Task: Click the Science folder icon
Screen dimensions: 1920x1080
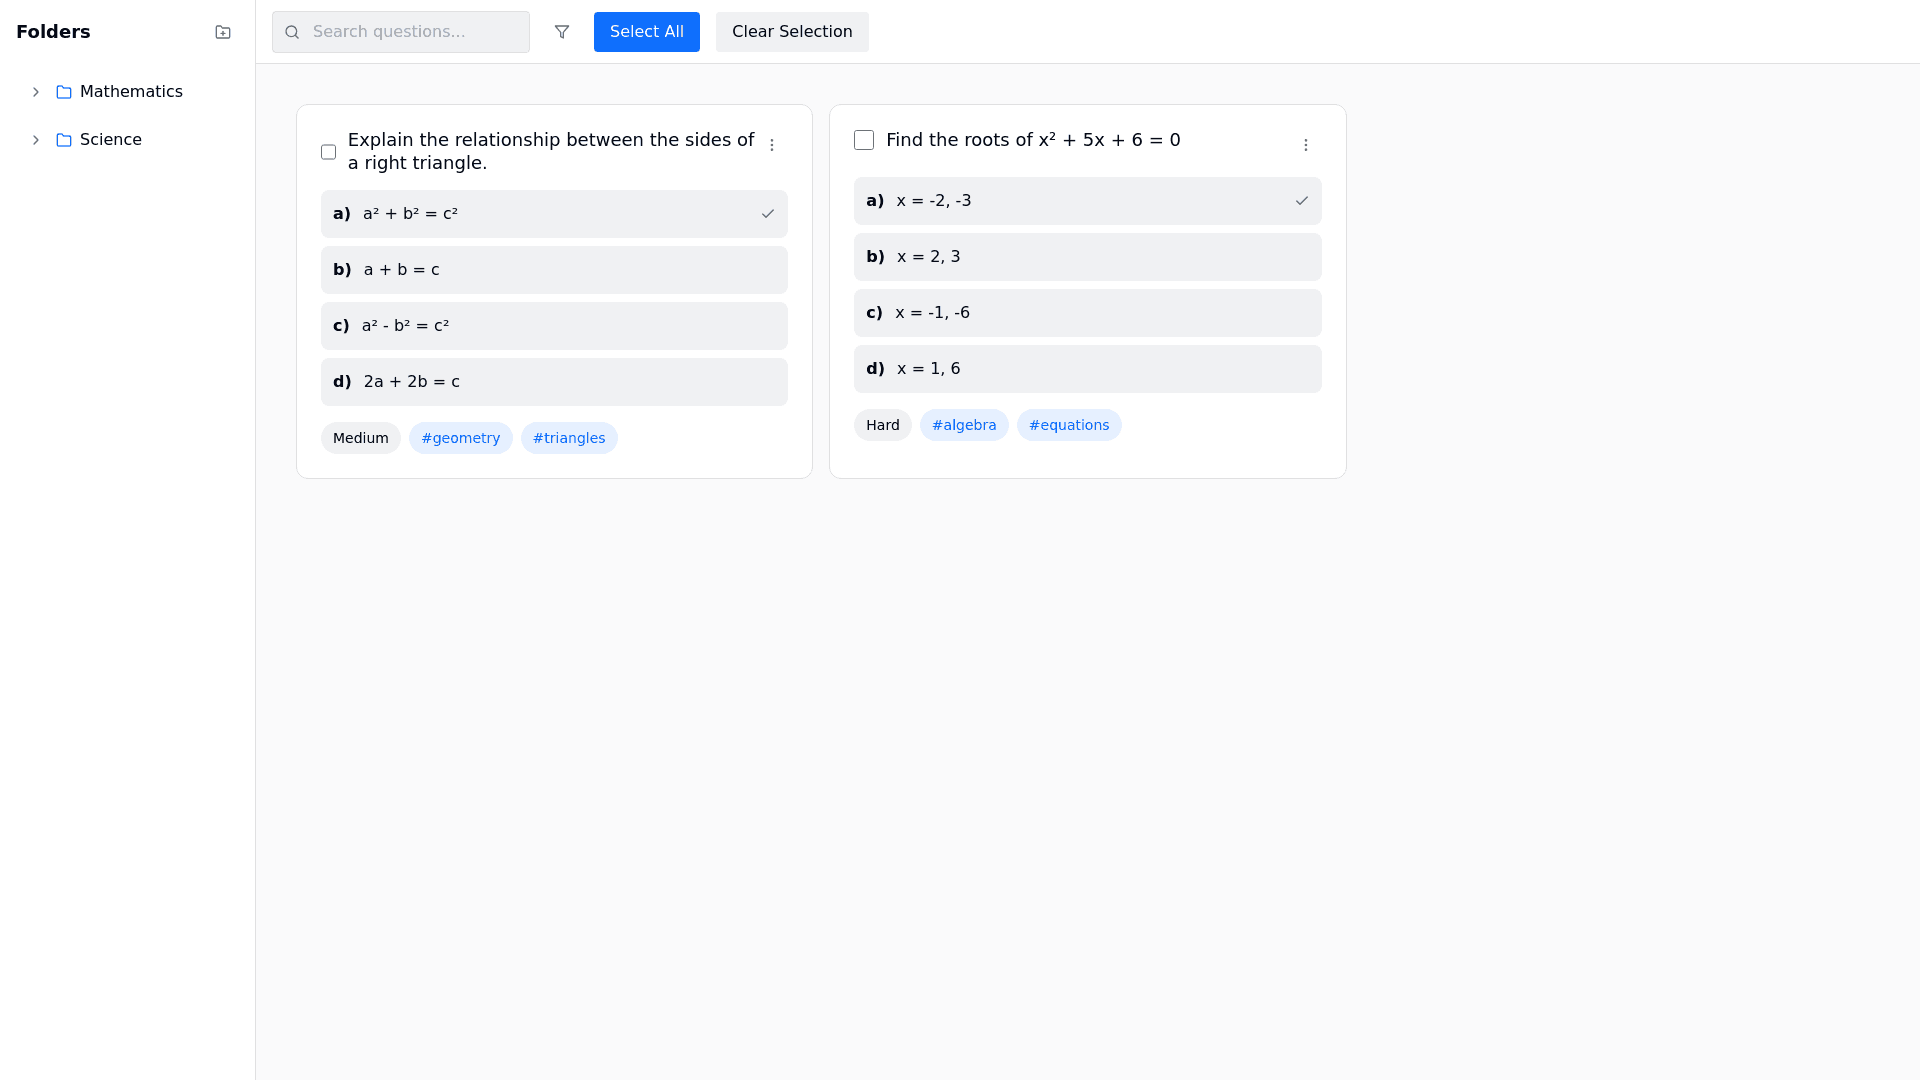Action: pos(64,140)
